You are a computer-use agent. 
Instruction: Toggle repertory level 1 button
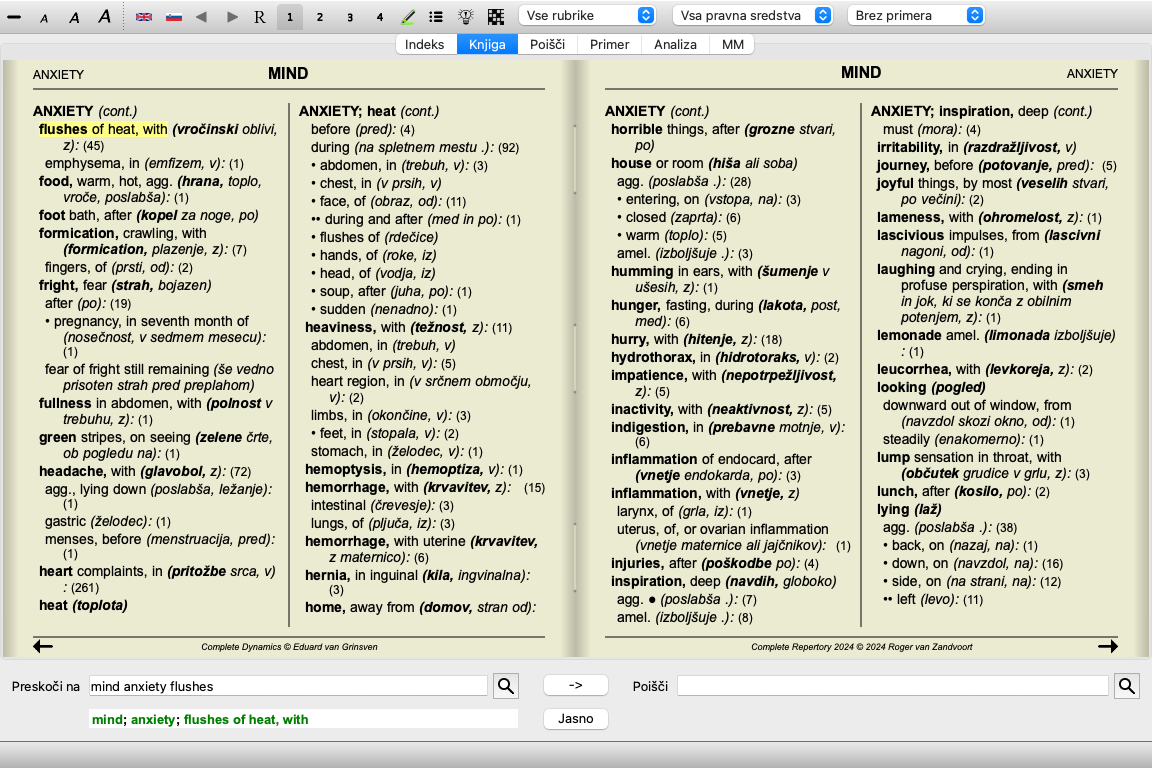click(x=289, y=17)
